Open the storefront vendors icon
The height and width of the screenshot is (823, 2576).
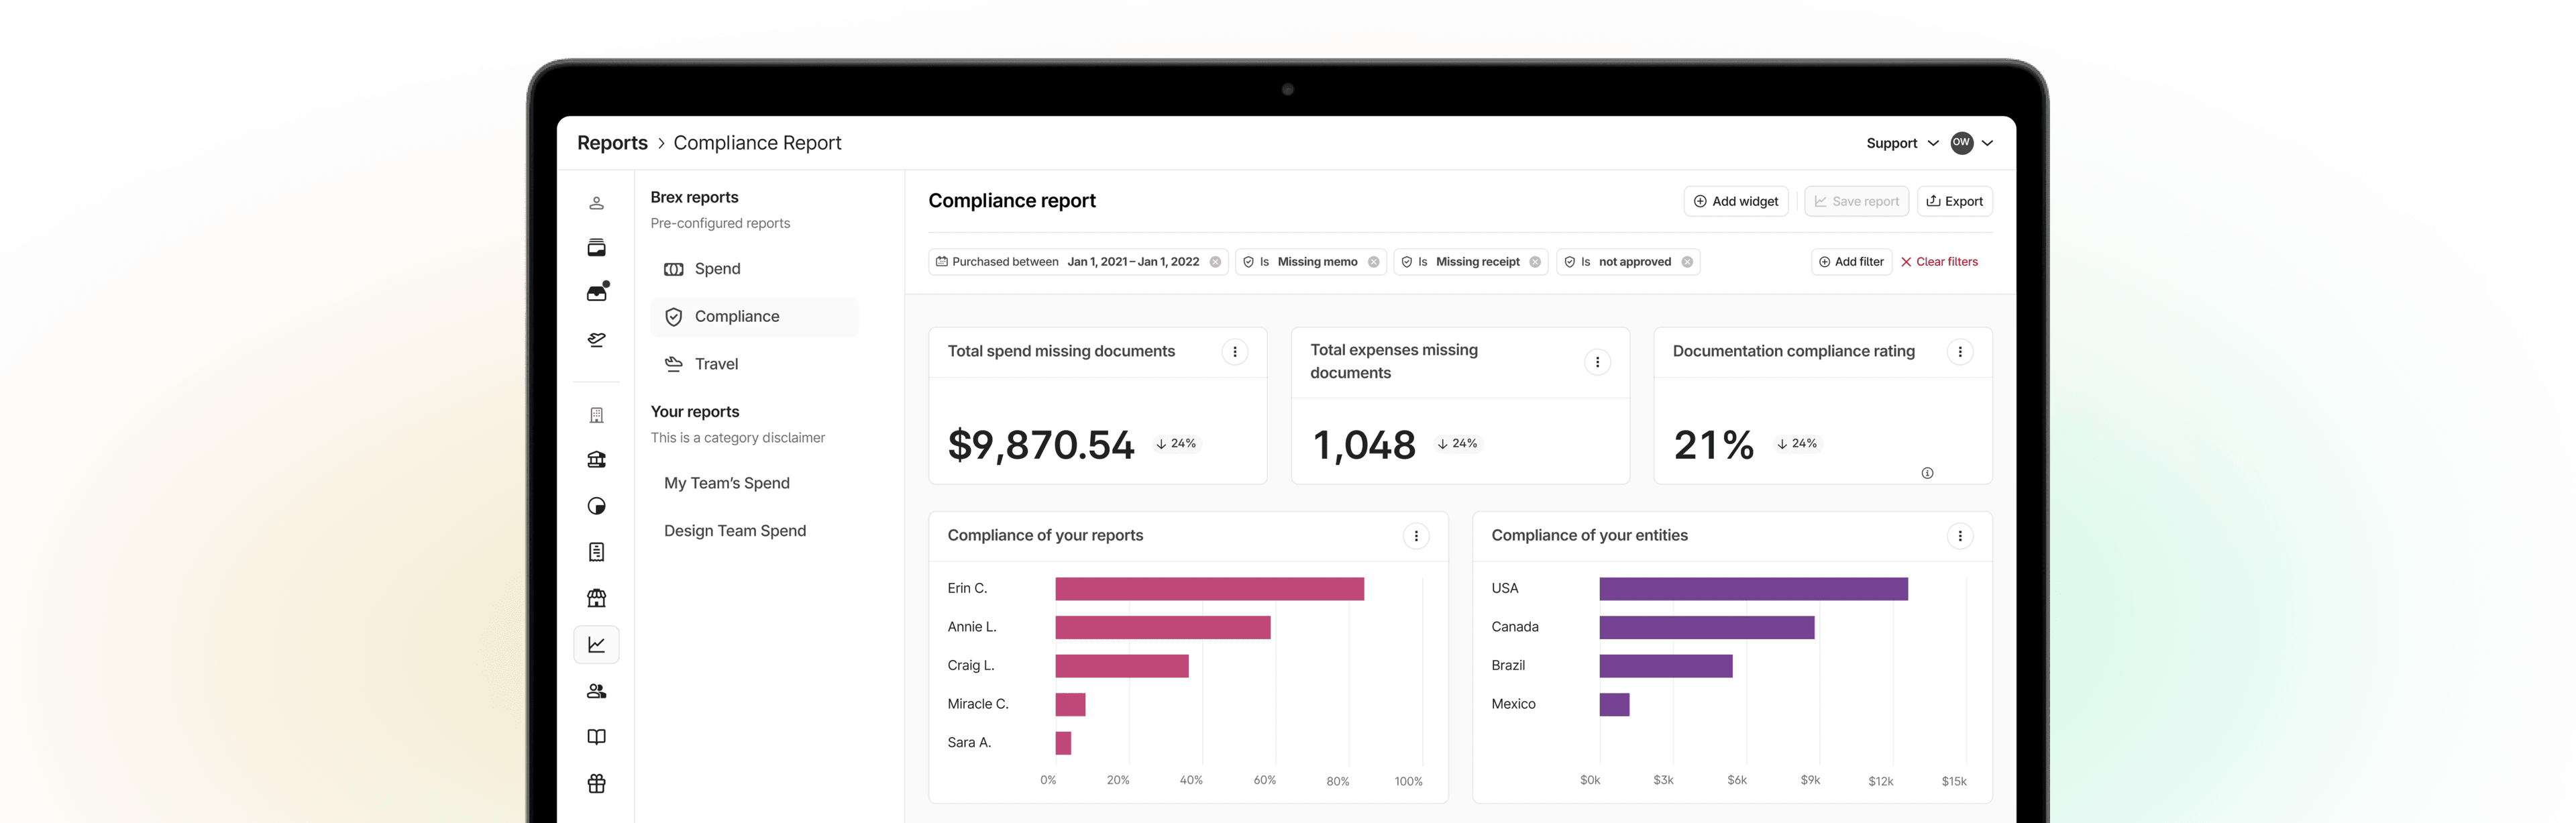tap(596, 598)
